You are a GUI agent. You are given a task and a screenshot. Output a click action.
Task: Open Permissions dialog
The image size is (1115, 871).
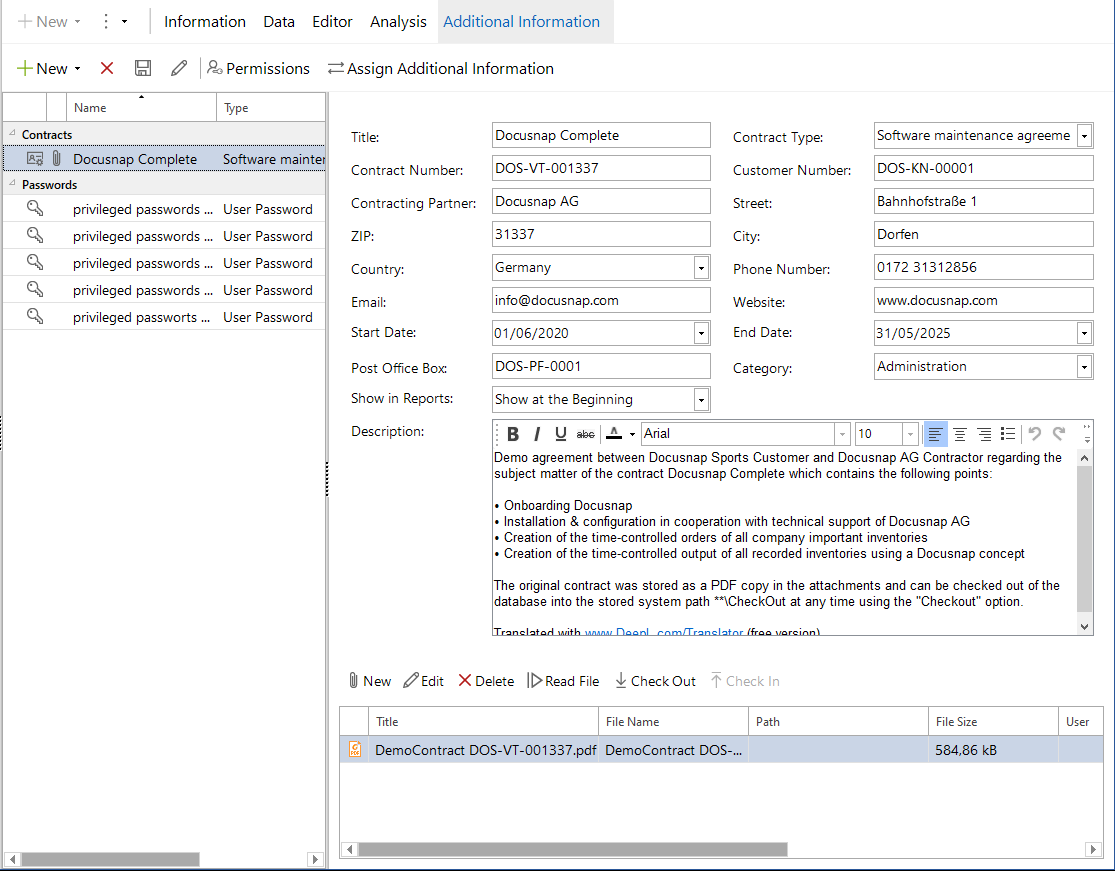click(x=258, y=68)
